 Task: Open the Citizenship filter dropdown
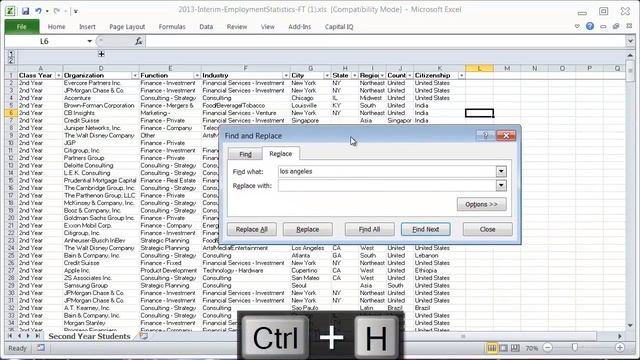pos(461,76)
